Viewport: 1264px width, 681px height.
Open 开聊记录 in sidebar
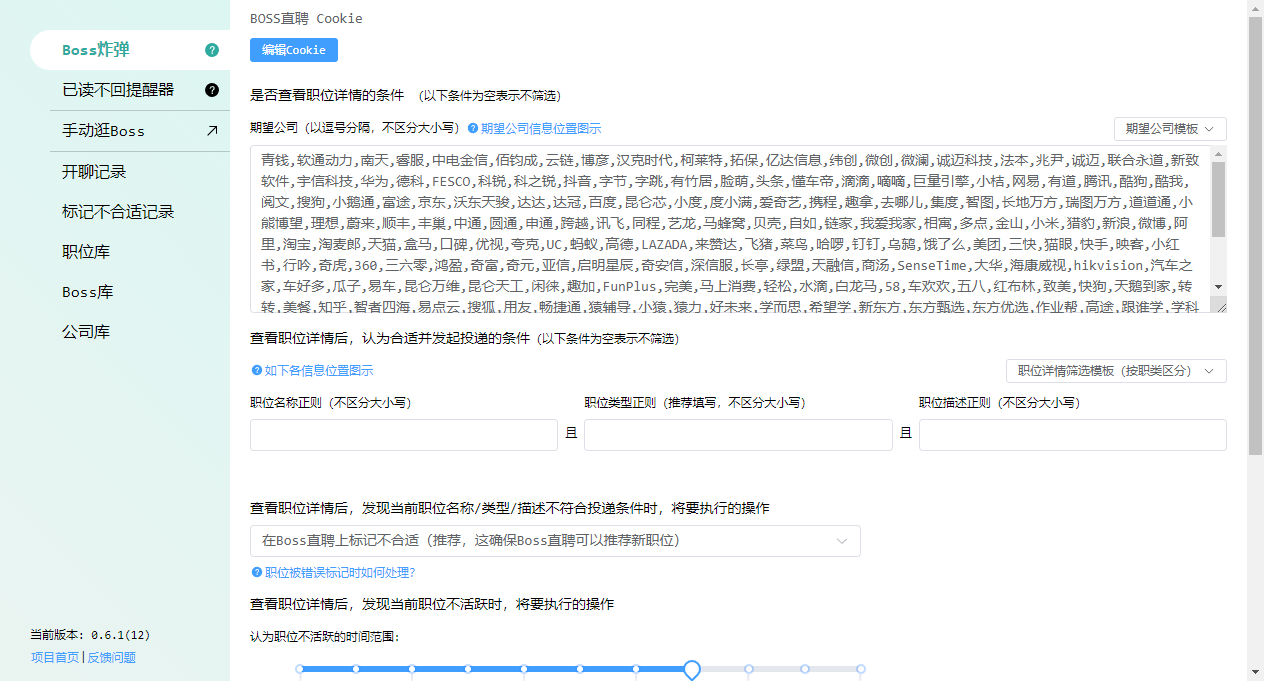[x=94, y=172]
